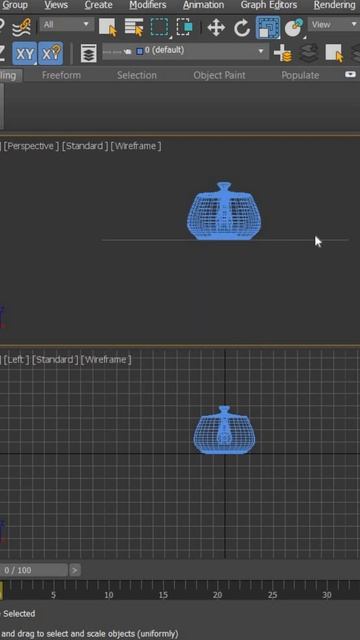Image resolution: width=360 pixels, height=640 pixels.
Task: Switch to the Freeform ribbon tab
Action: (61, 75)
